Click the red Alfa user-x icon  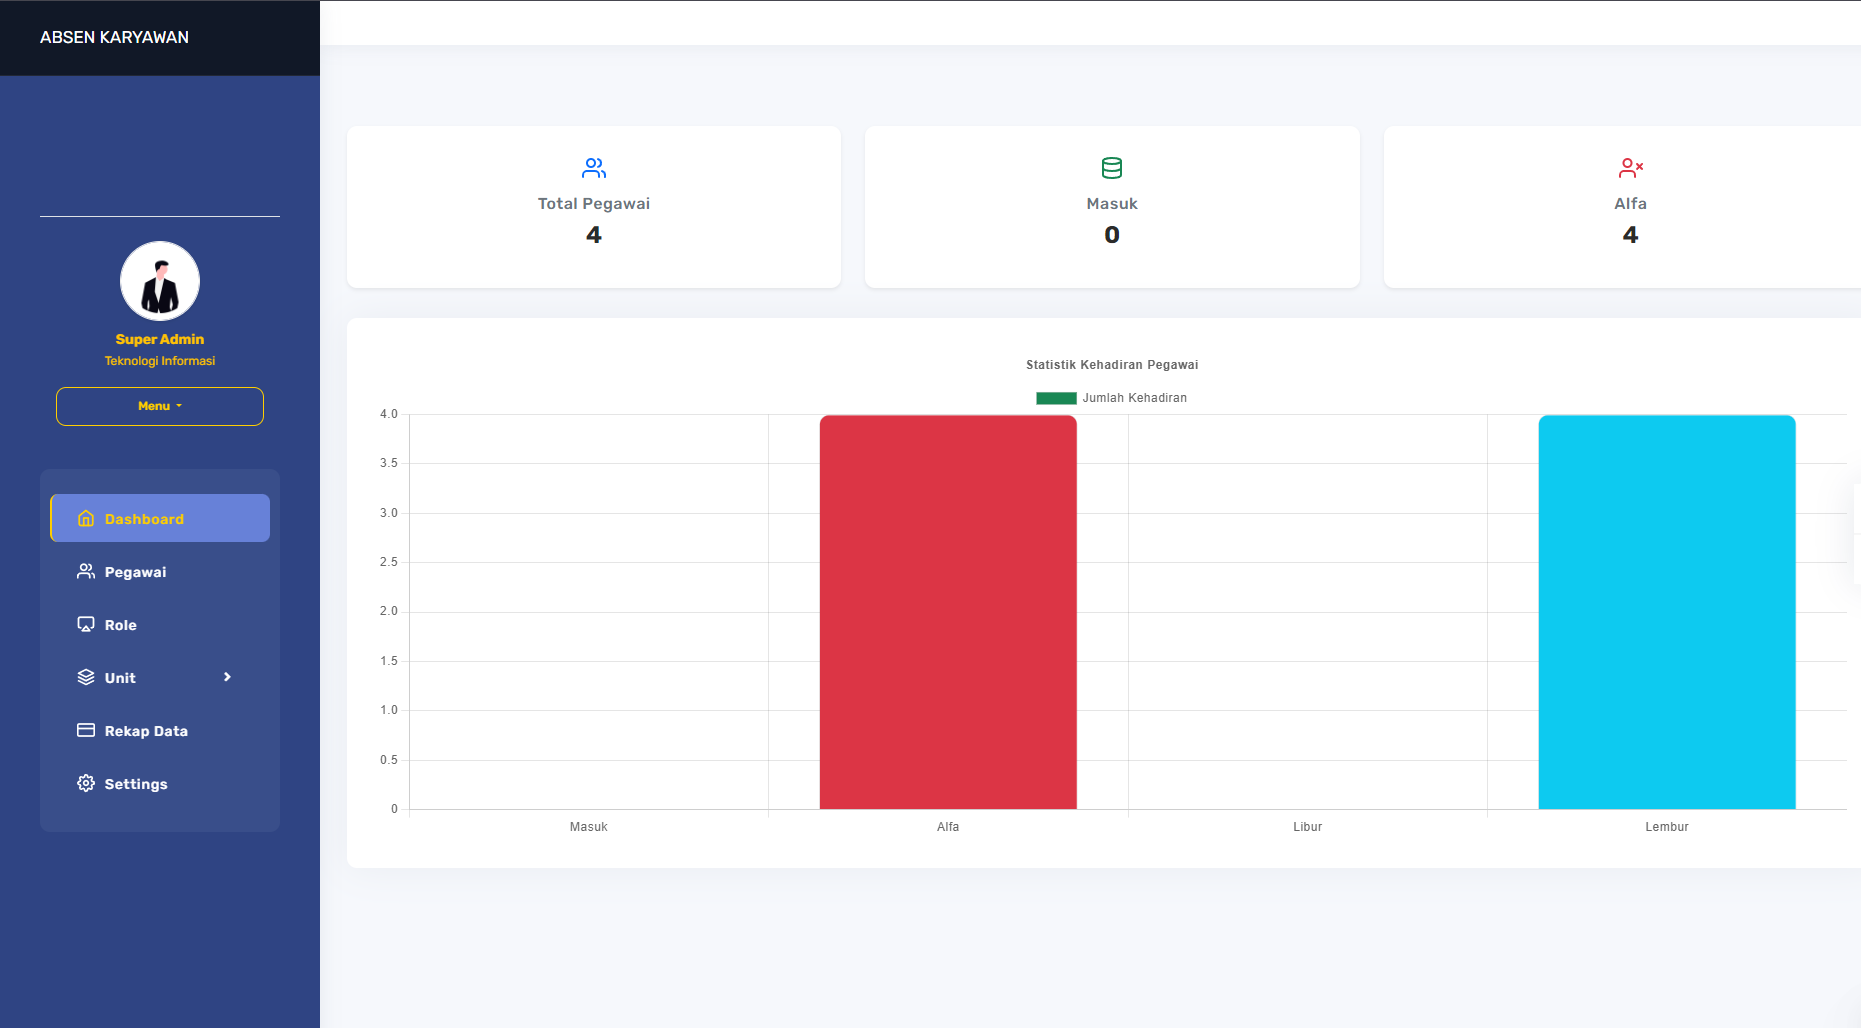pos(1630,167)
